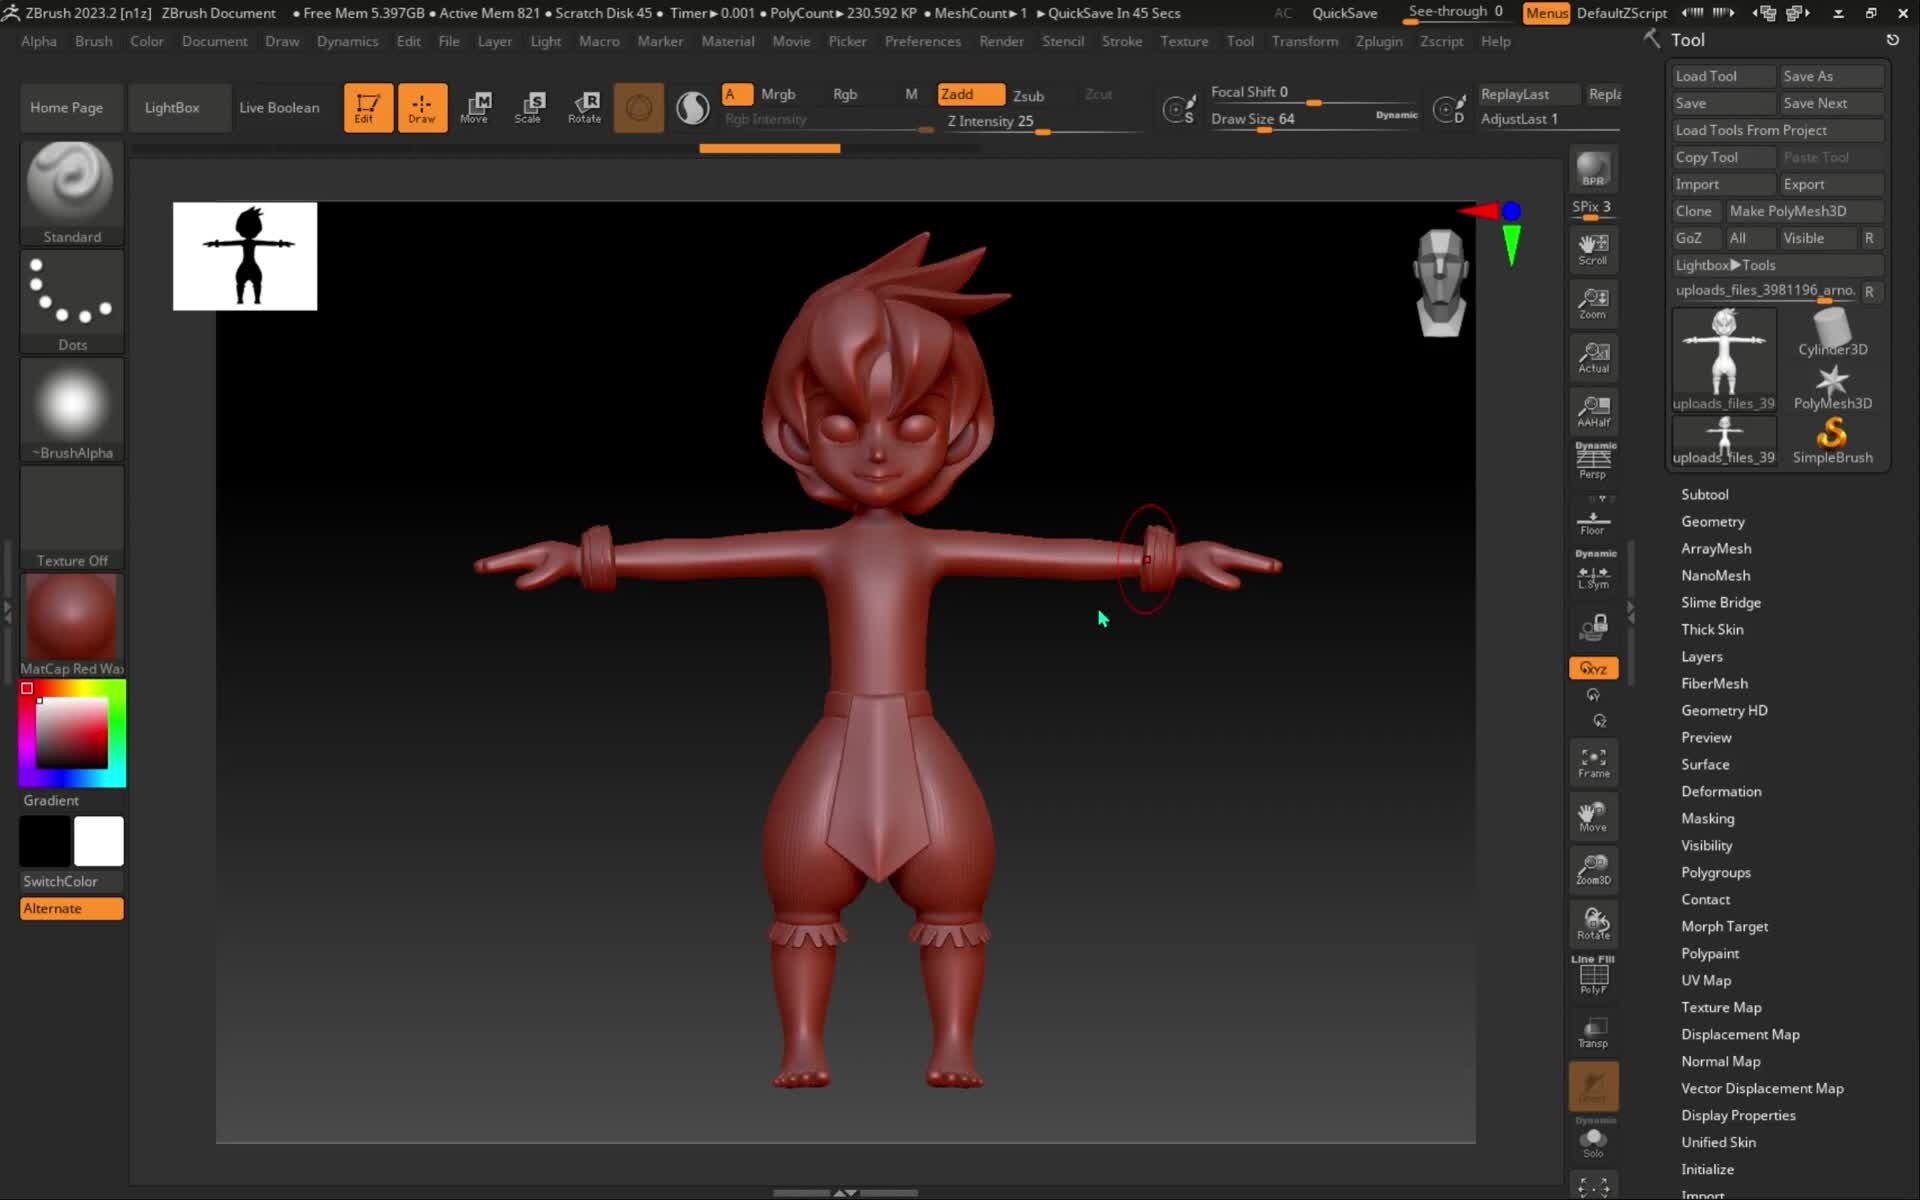
Task: Open the Preferences menu
Action: (922, 41)
